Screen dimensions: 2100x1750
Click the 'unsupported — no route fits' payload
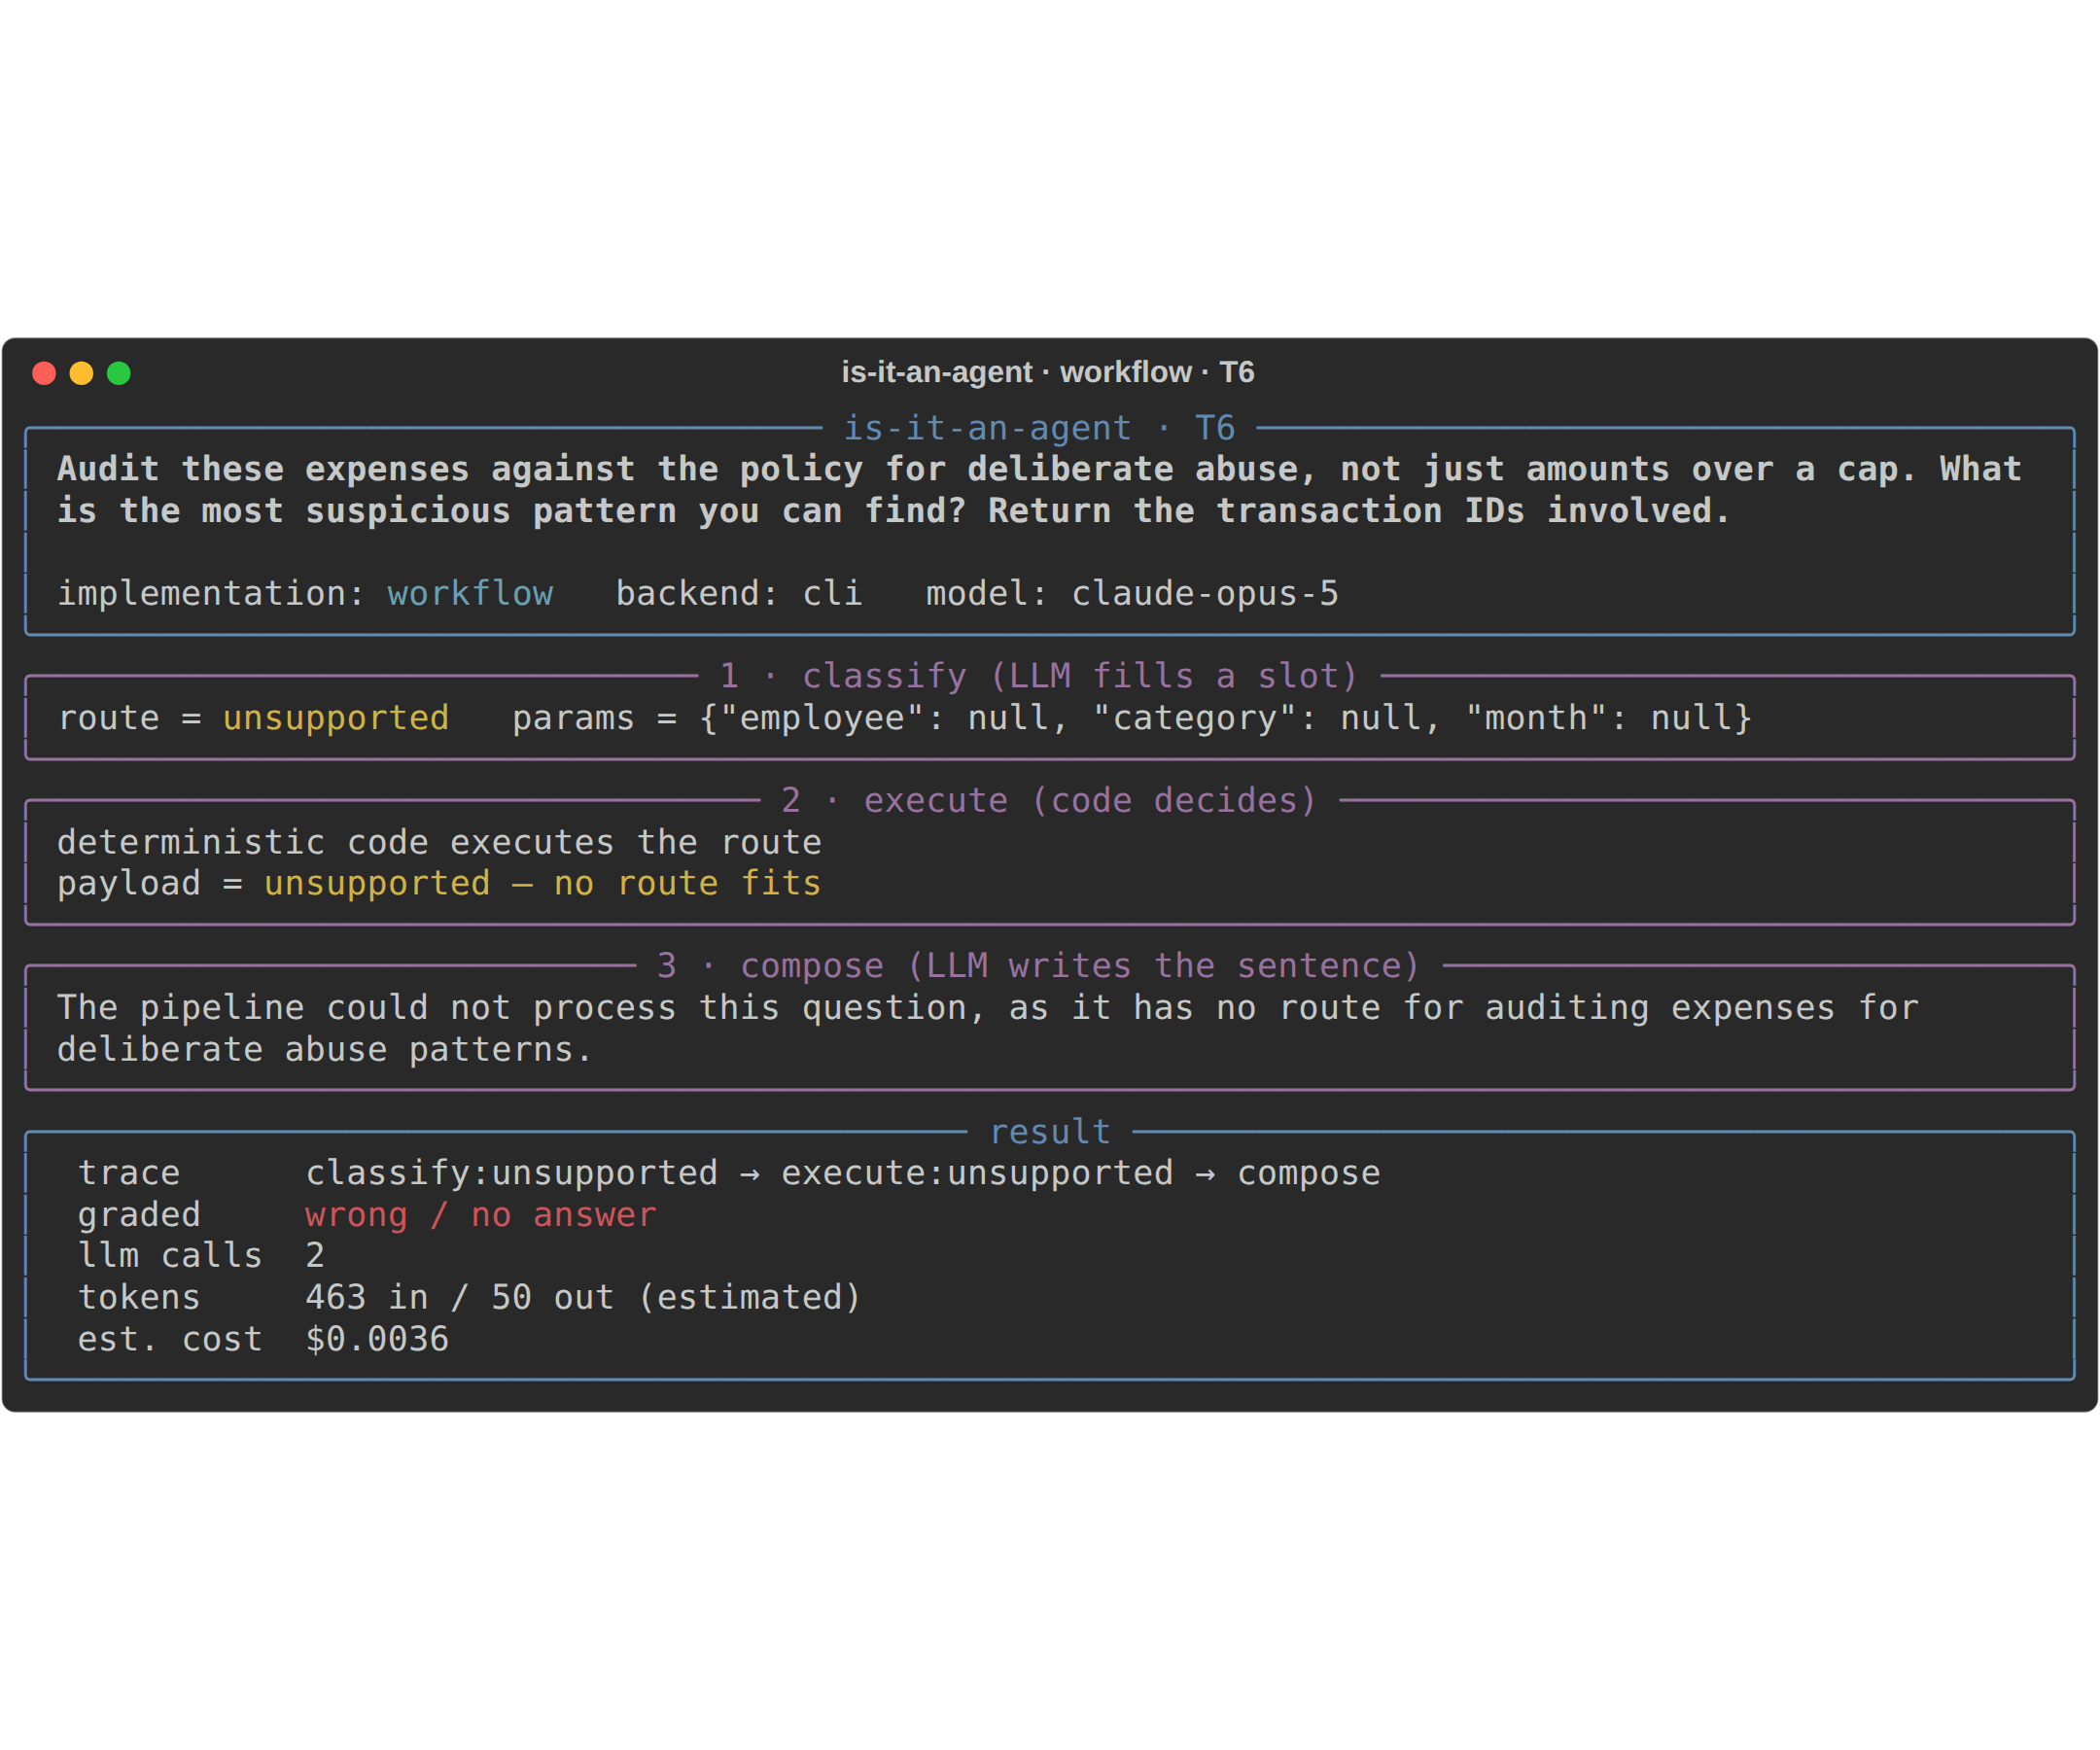point(542,884)
